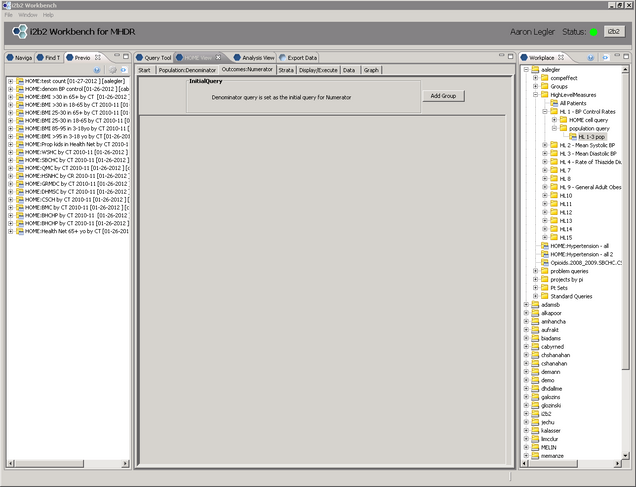
Task: Expand the compeffect folder
Action: click(x=535, y=78)
